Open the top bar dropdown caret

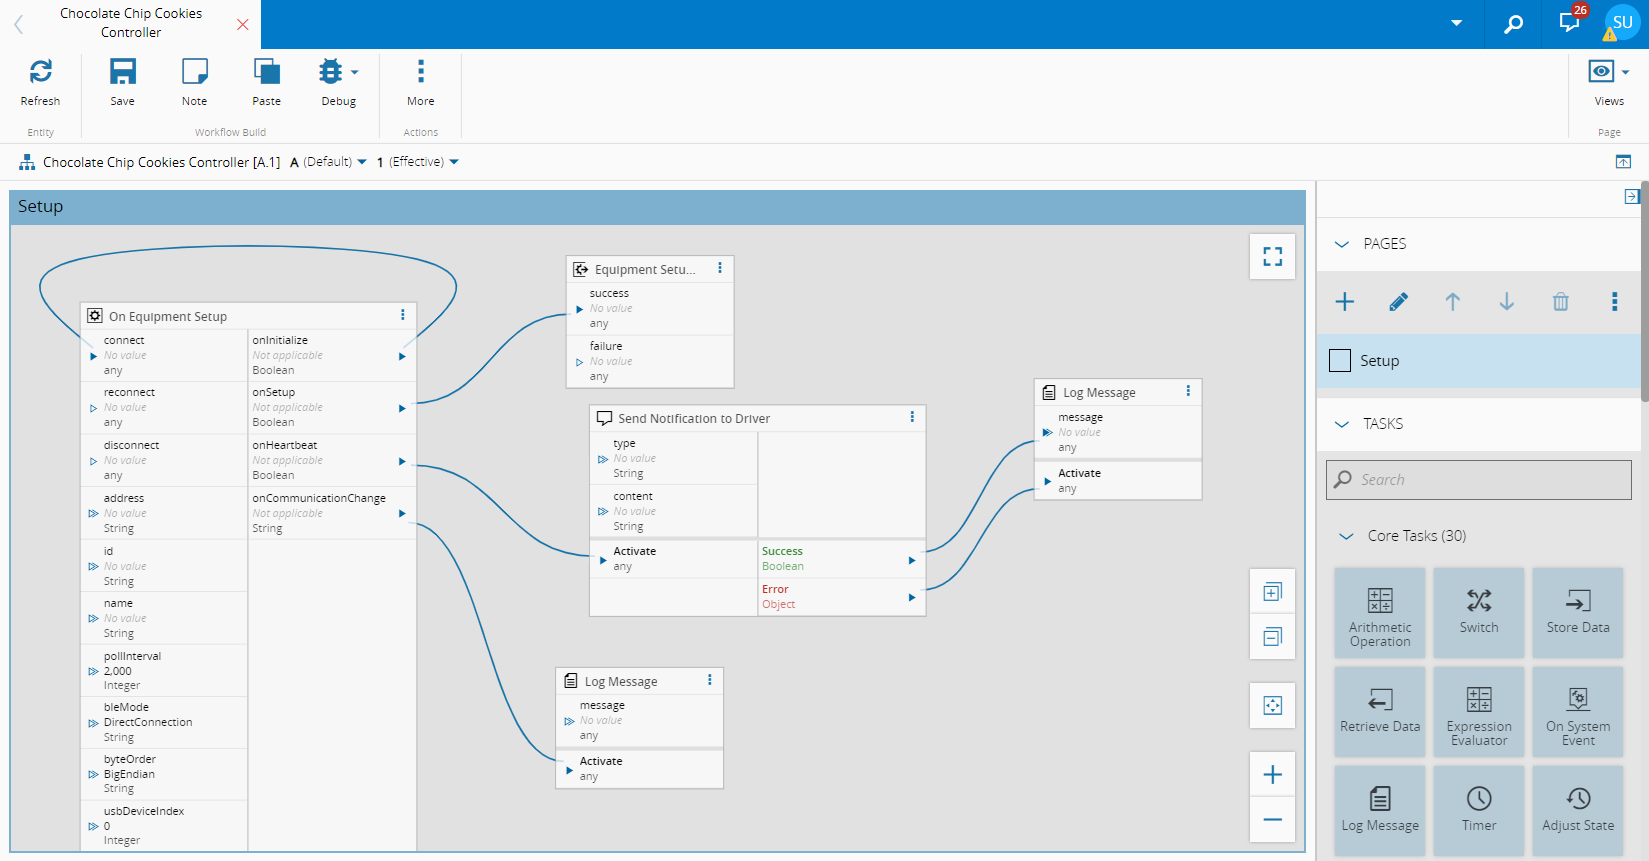click(x=1457, y=23)
